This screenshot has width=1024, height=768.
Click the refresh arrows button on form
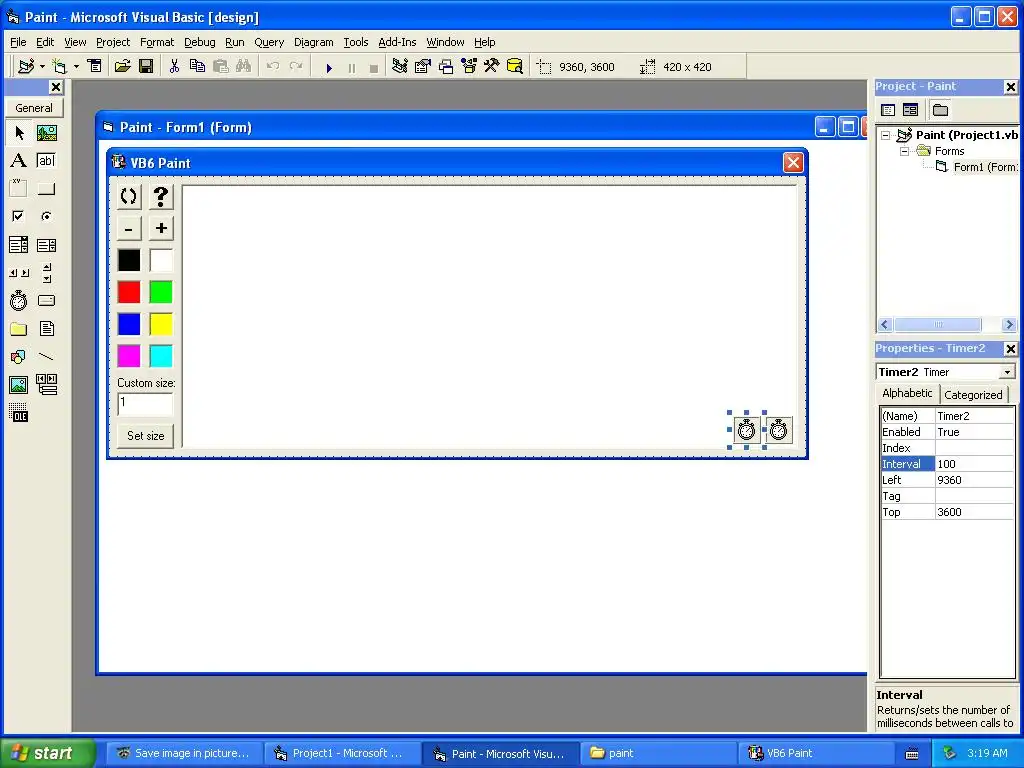(x=129, y=197)
